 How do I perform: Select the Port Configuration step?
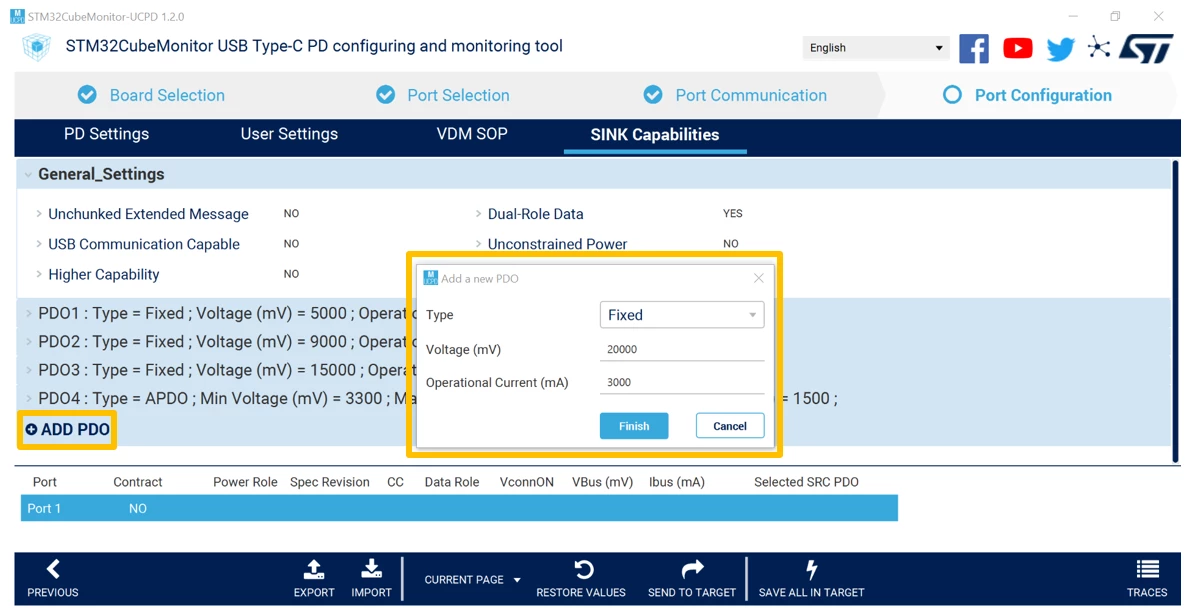pos(1027,95)
